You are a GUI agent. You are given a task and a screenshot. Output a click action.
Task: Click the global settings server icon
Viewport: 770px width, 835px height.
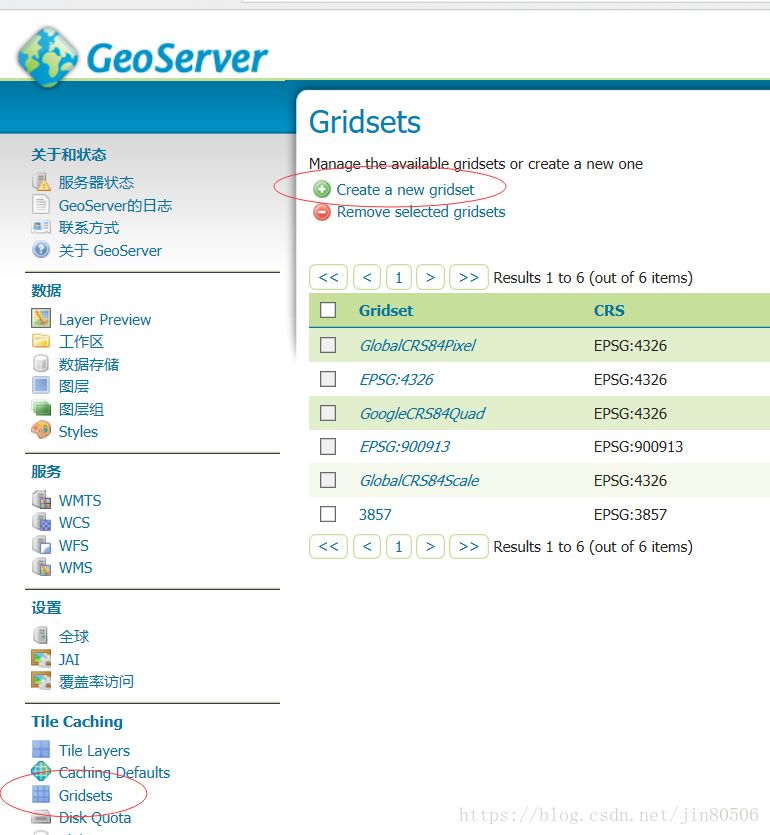41,635
